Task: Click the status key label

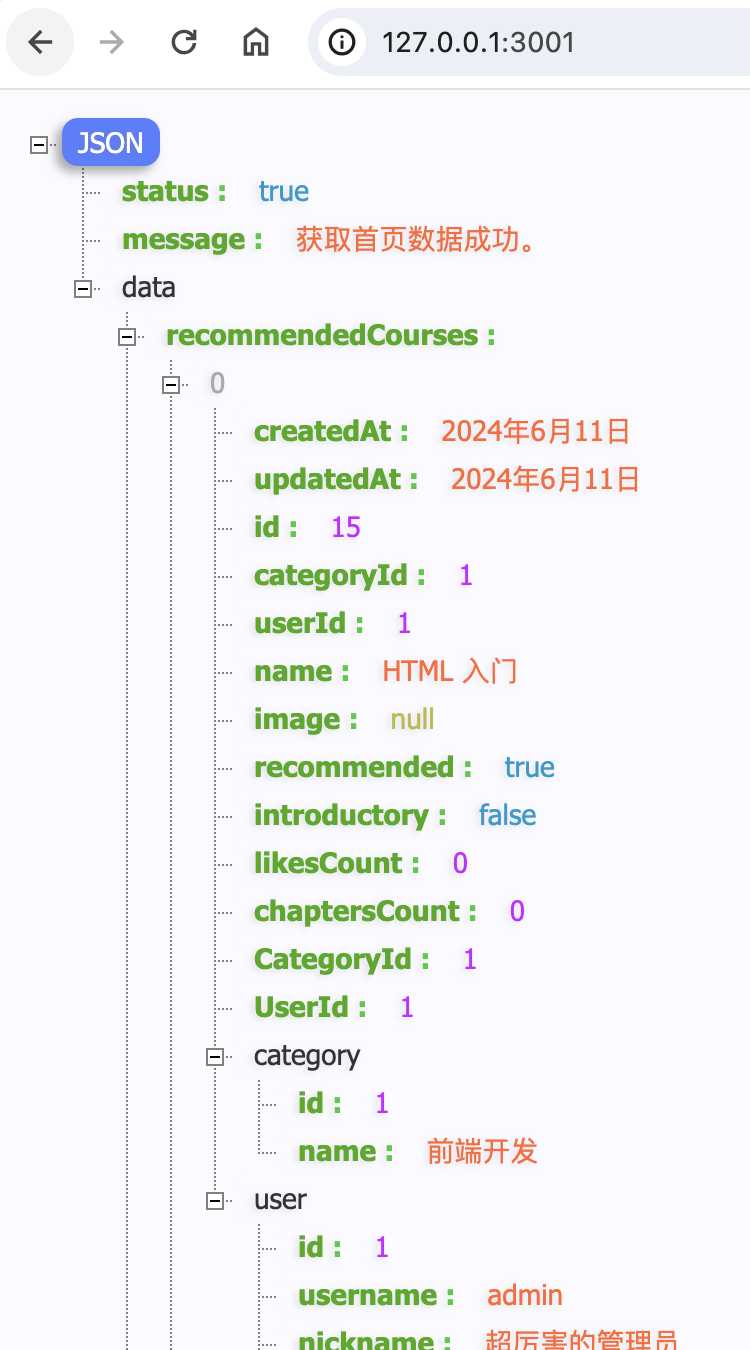Action: point(166,192)
